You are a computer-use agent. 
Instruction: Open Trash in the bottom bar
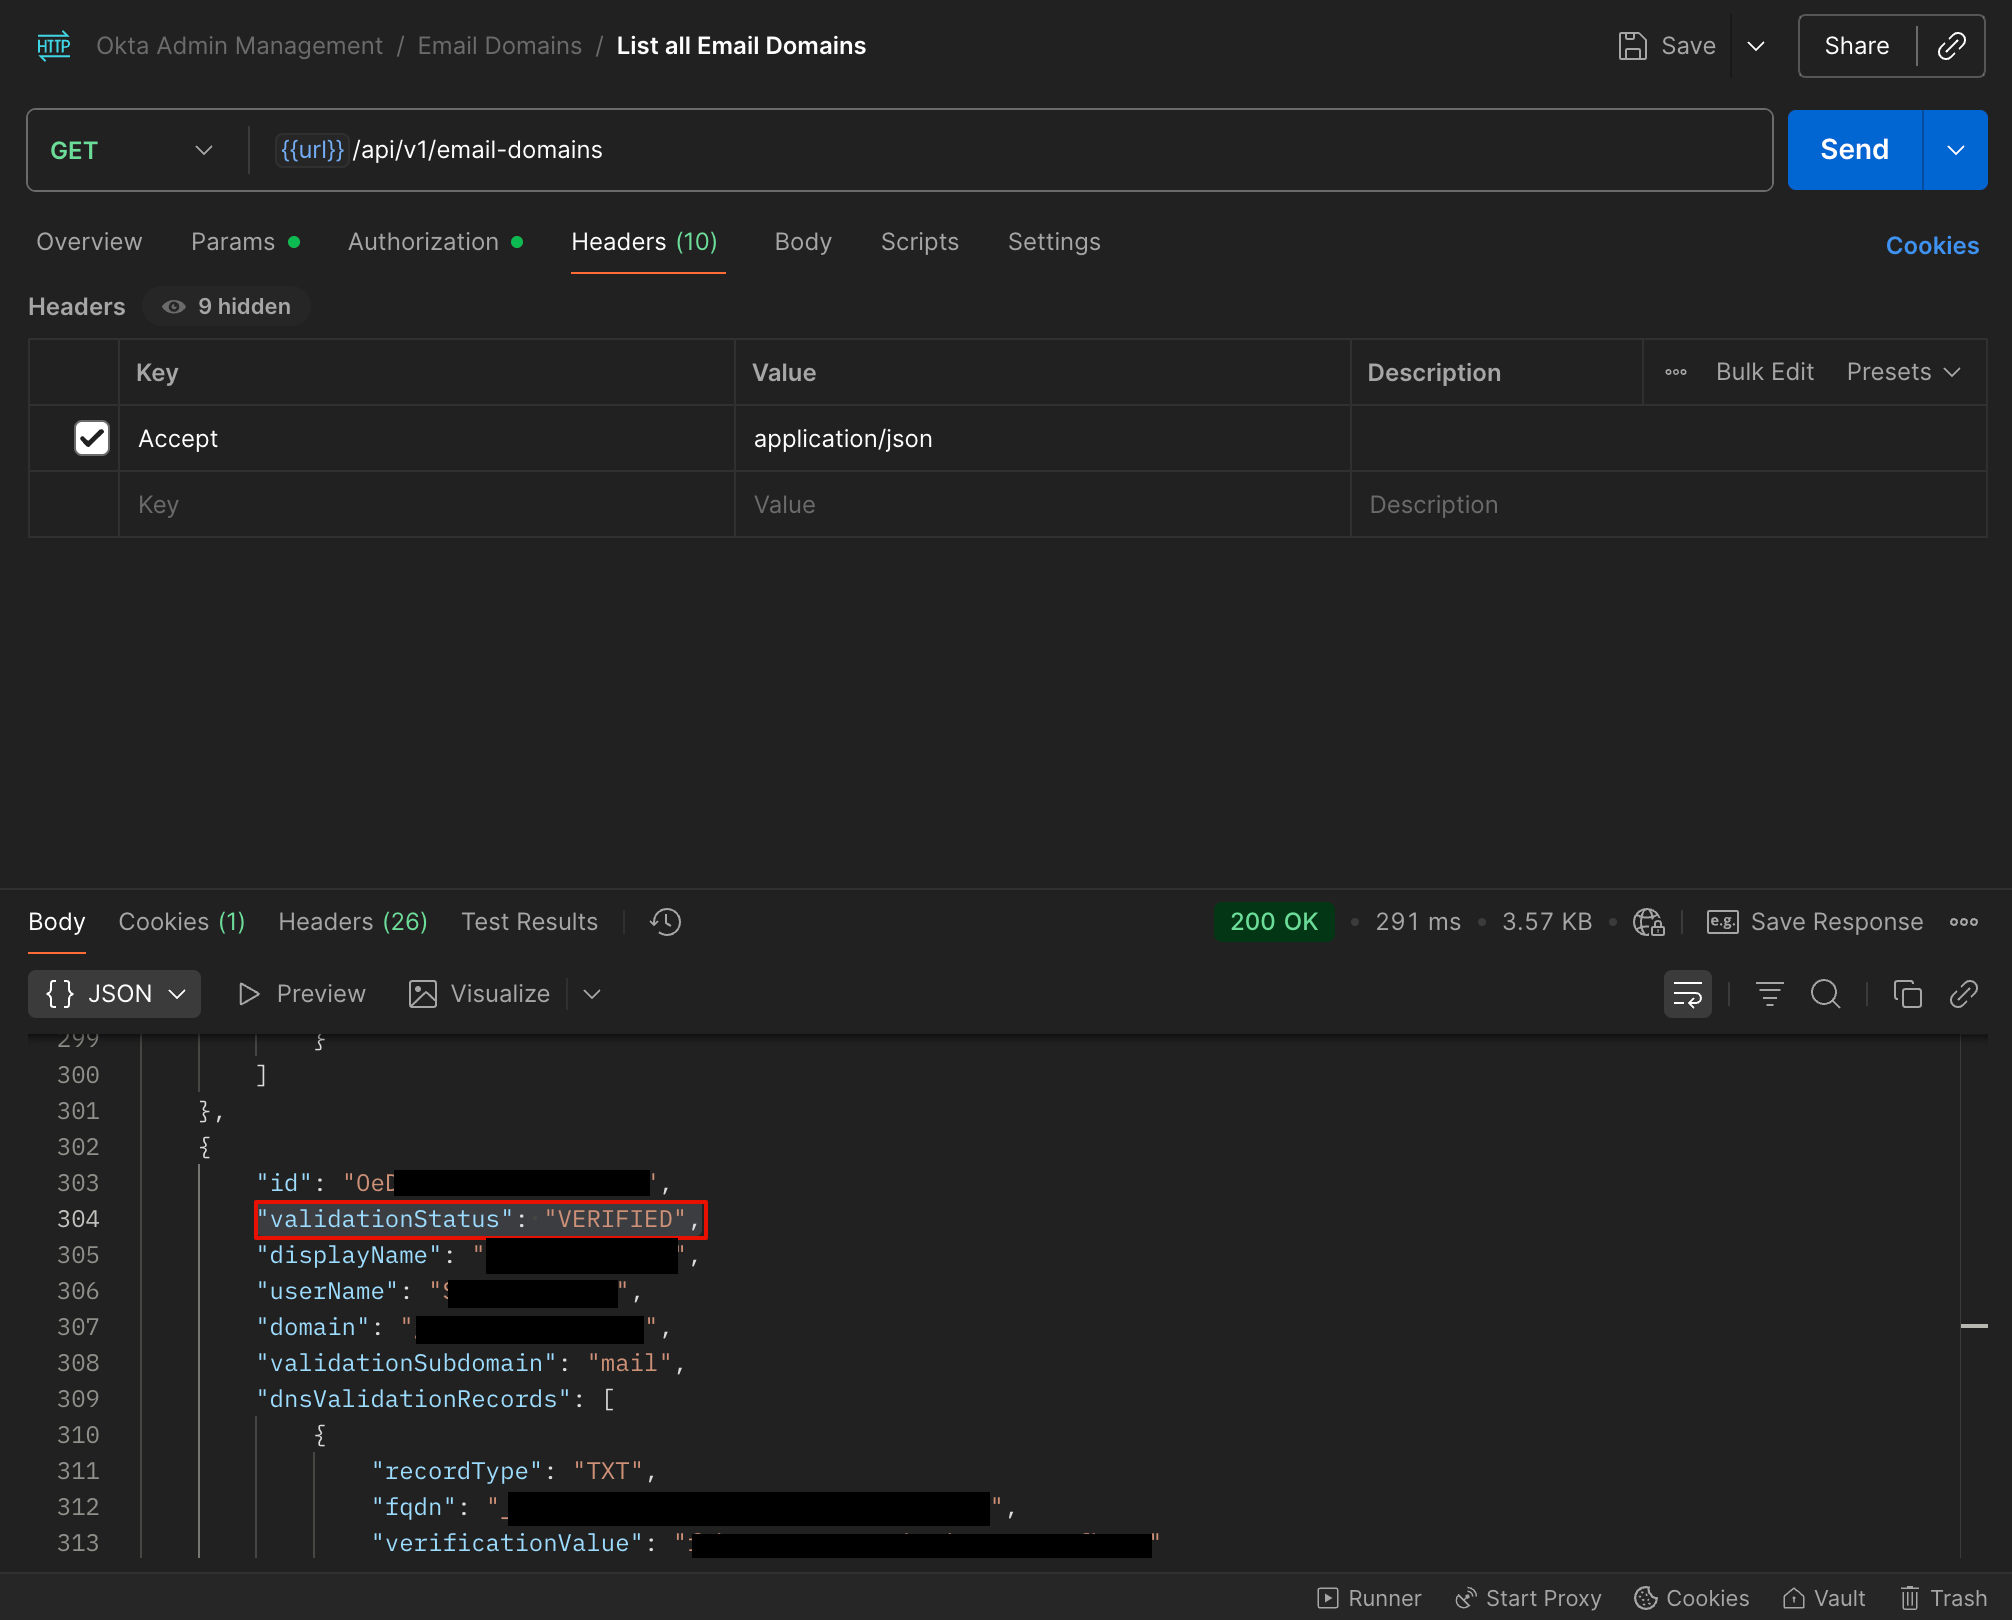[1943, 1598]
